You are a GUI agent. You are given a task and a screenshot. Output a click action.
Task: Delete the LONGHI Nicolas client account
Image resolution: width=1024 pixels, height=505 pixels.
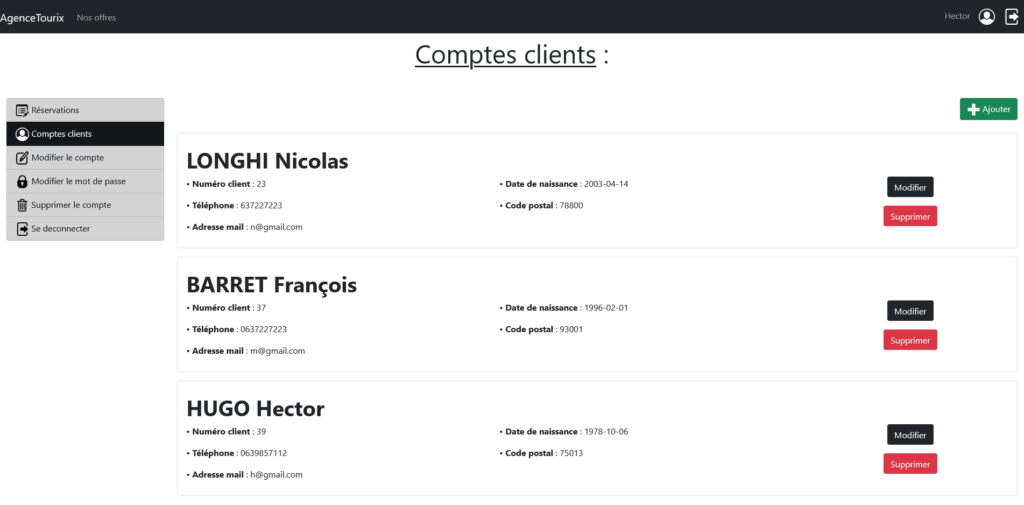(909, 216)
